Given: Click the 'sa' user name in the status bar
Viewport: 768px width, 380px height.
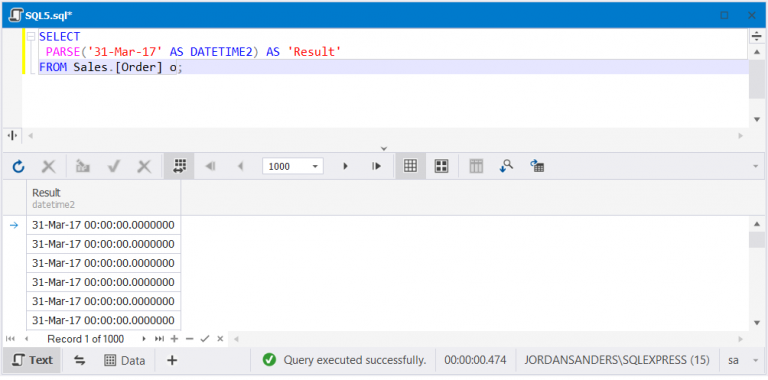Looking at the screenshot, I should pos(733,360).
